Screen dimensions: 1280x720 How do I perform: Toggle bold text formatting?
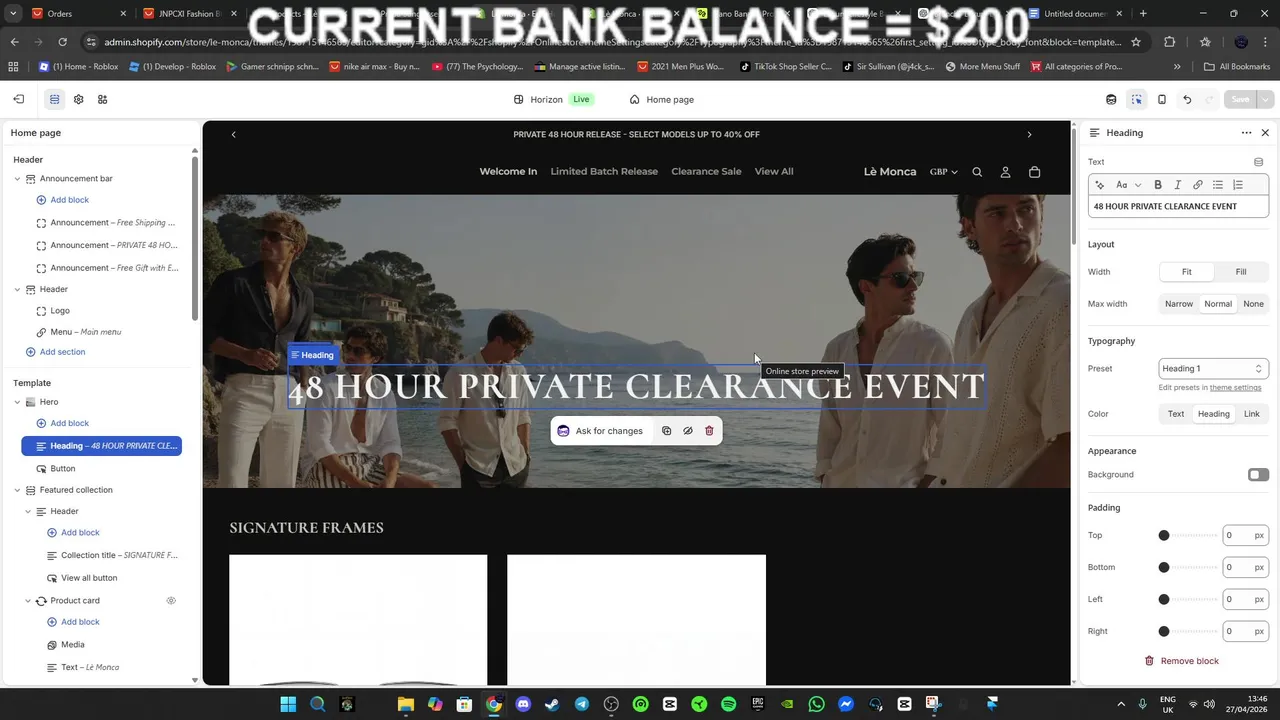tap(1158, 185)
